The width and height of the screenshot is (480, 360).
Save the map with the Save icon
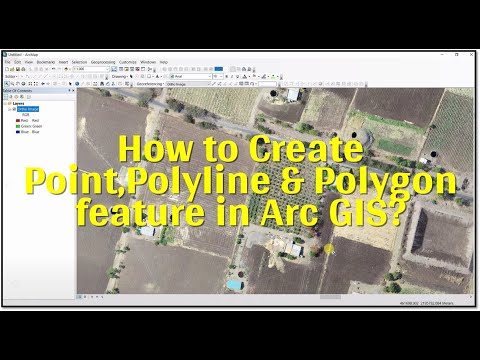pos(18,69)
